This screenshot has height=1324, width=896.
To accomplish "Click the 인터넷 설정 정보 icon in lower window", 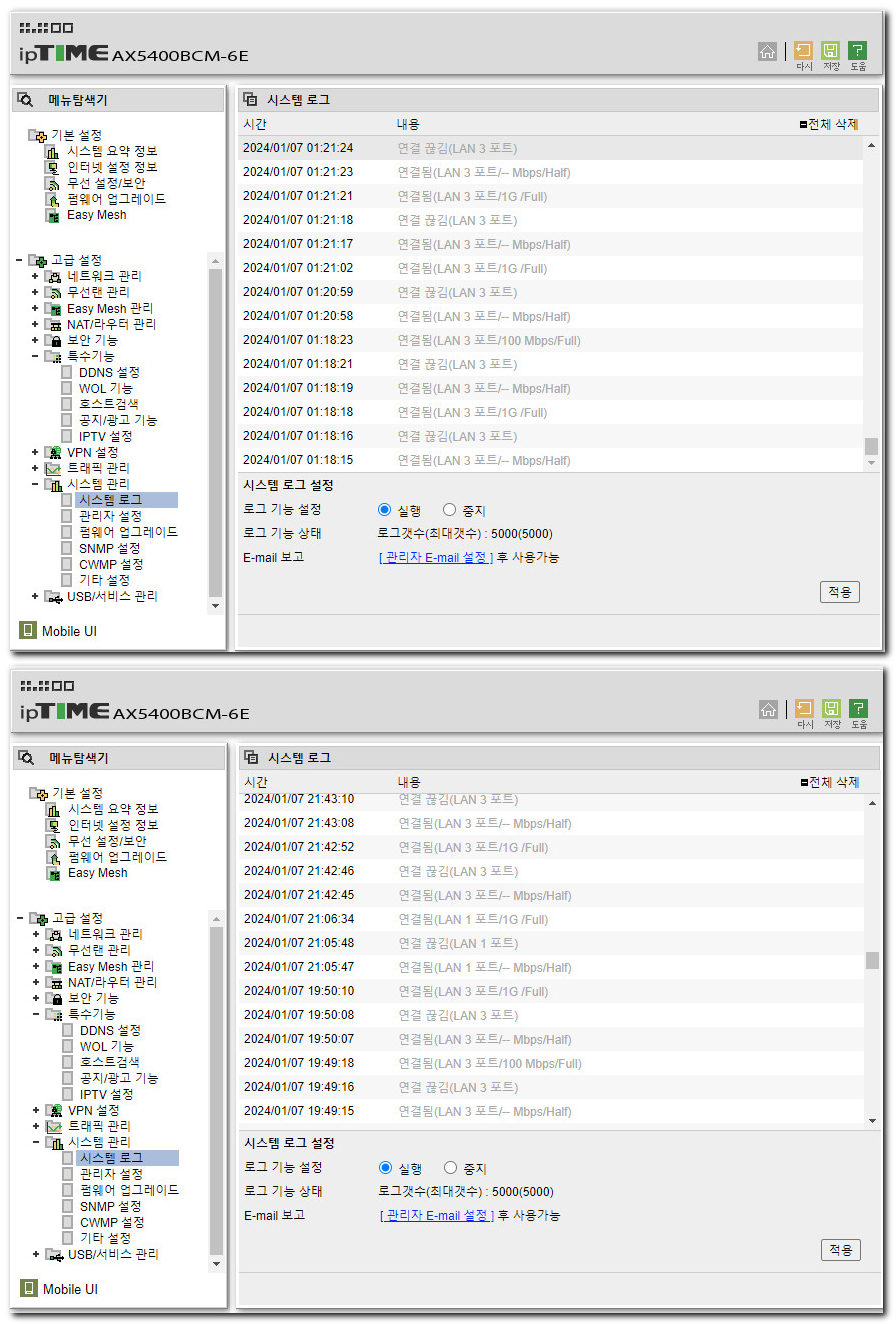I will (x=53, y=825).
